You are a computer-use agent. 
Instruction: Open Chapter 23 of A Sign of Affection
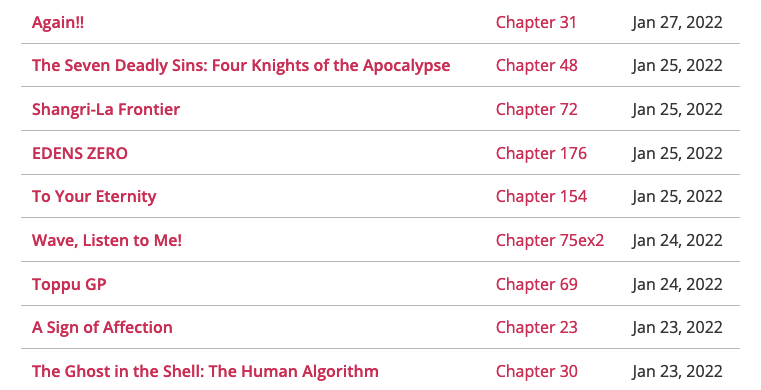(x=536, y=327)
